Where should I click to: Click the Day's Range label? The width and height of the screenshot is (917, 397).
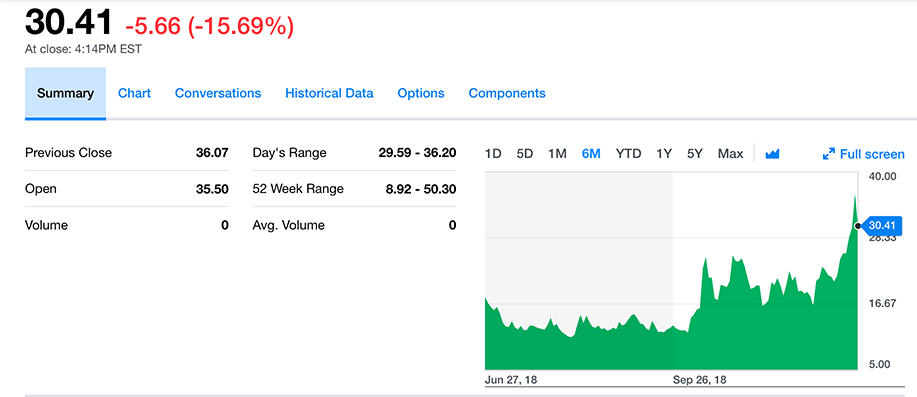pos(289,153)
